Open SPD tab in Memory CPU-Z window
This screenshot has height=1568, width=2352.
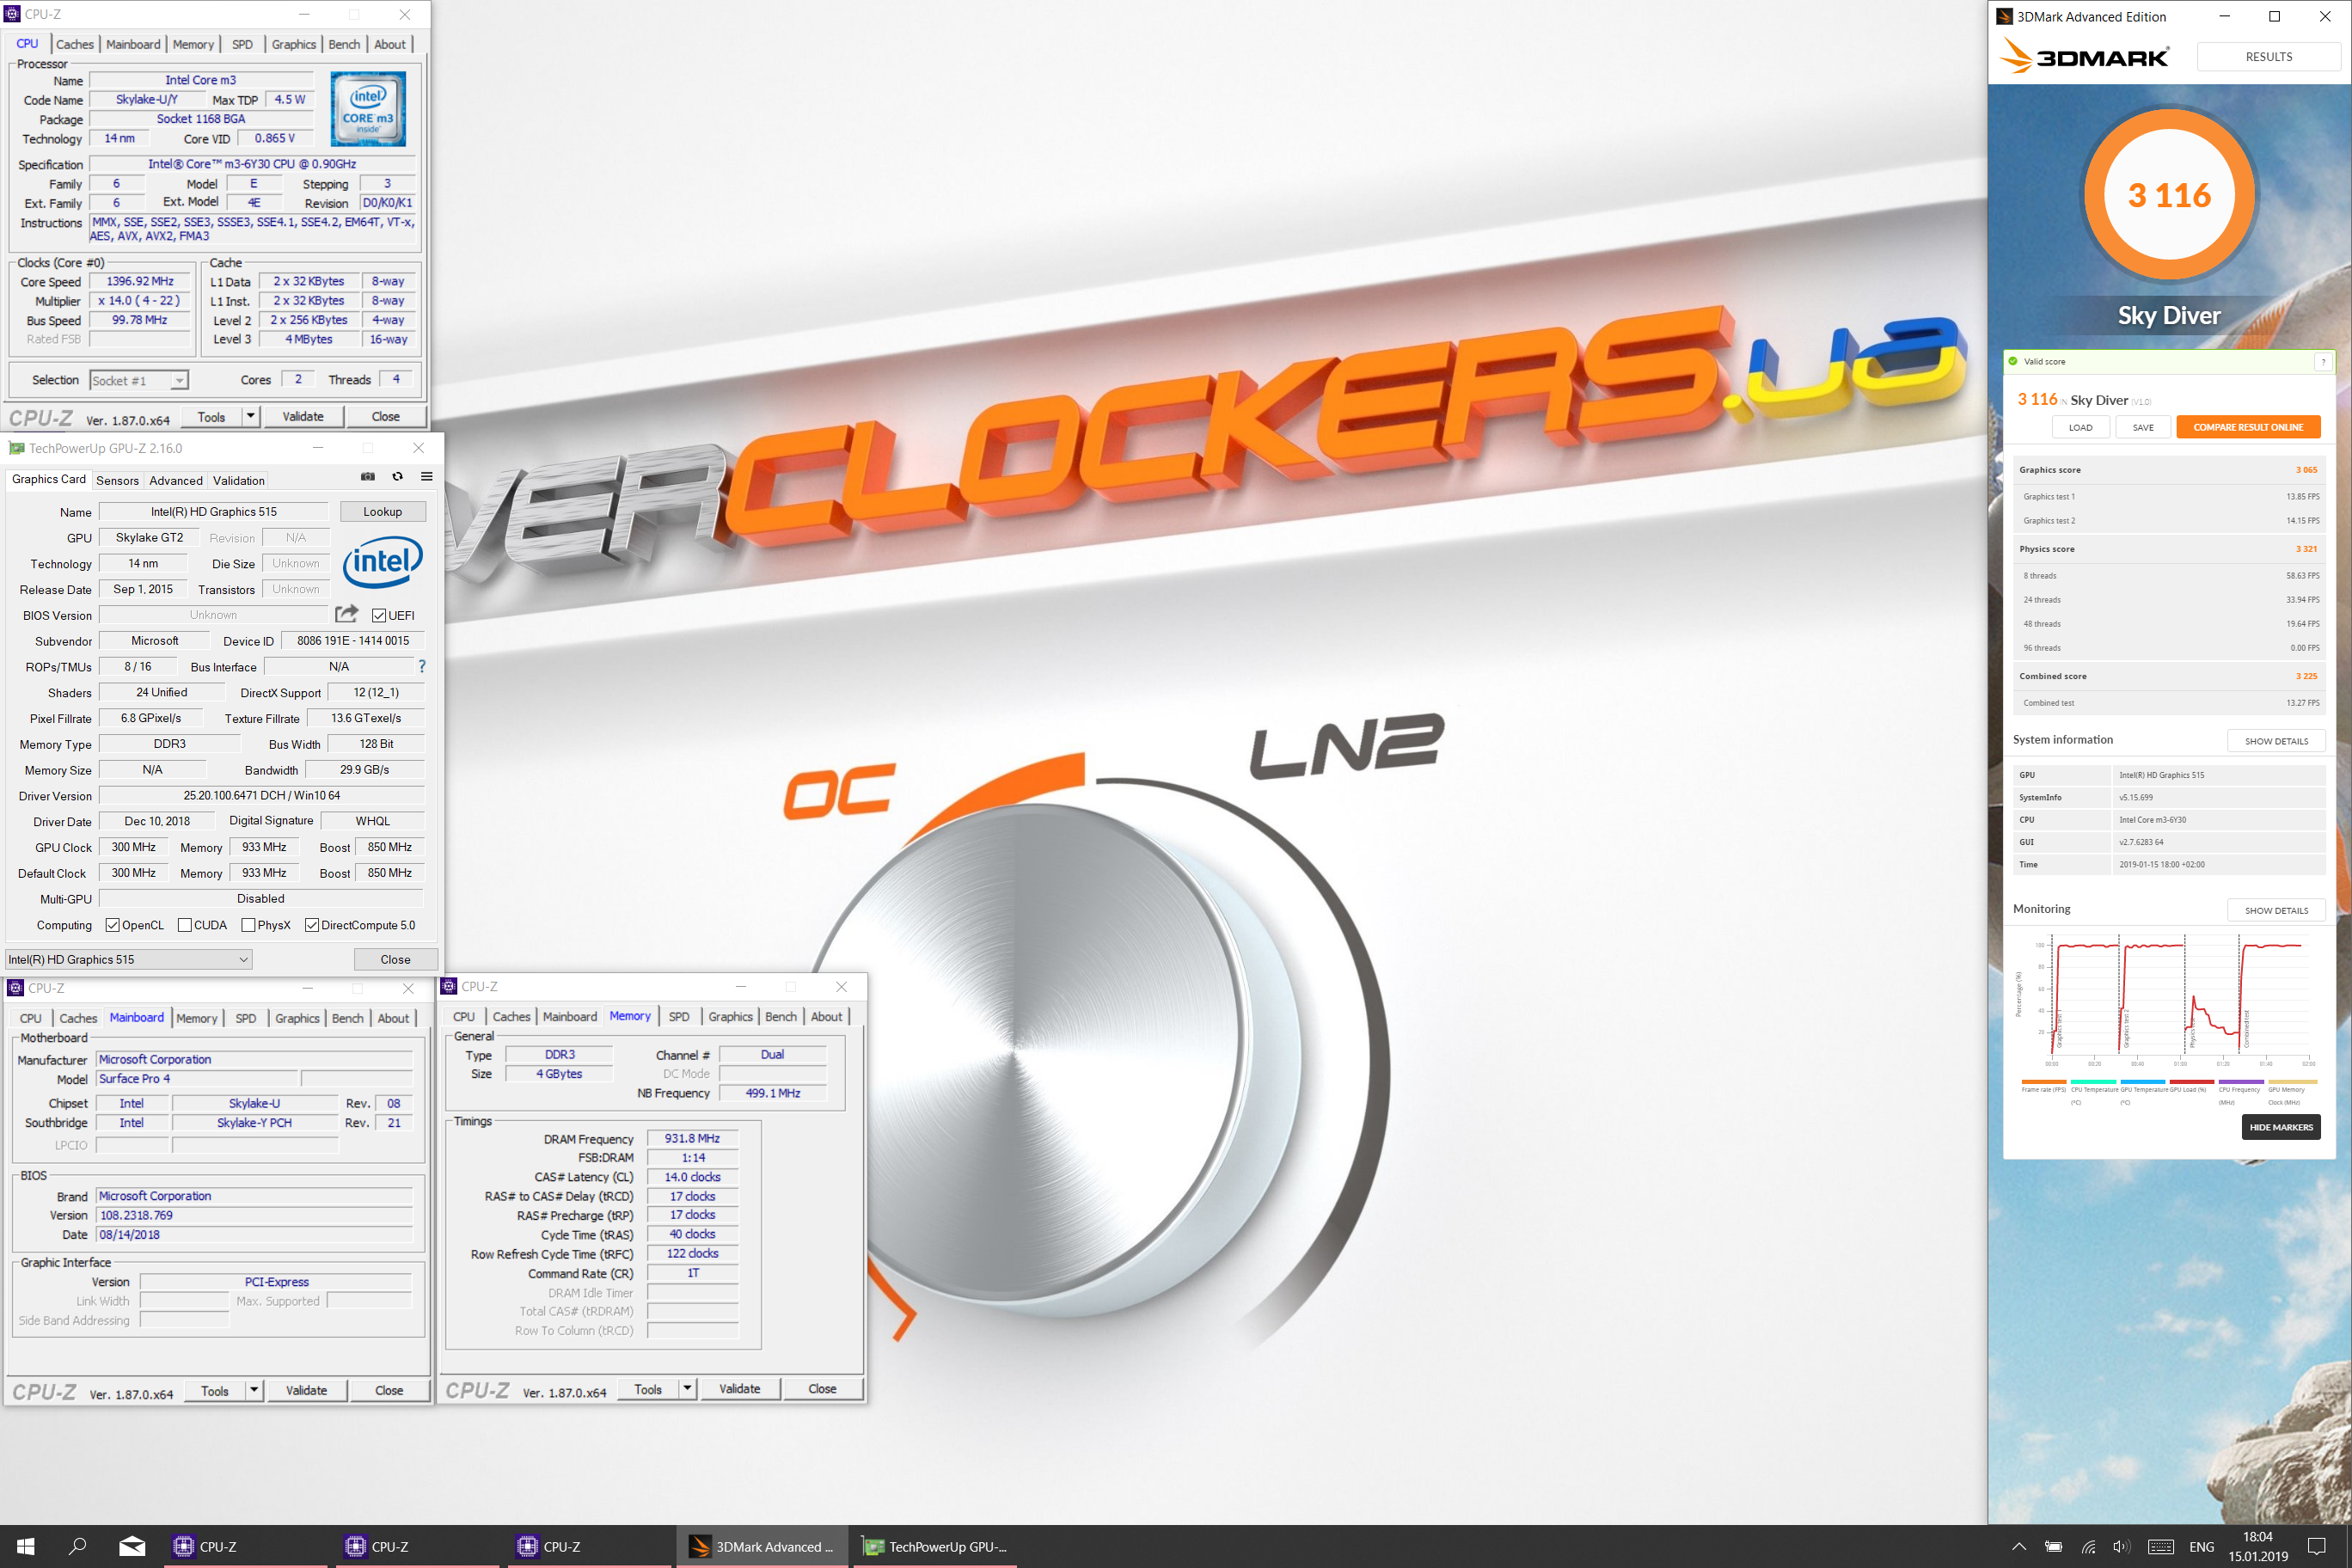pyautogui.click(x=679, y=1016)
